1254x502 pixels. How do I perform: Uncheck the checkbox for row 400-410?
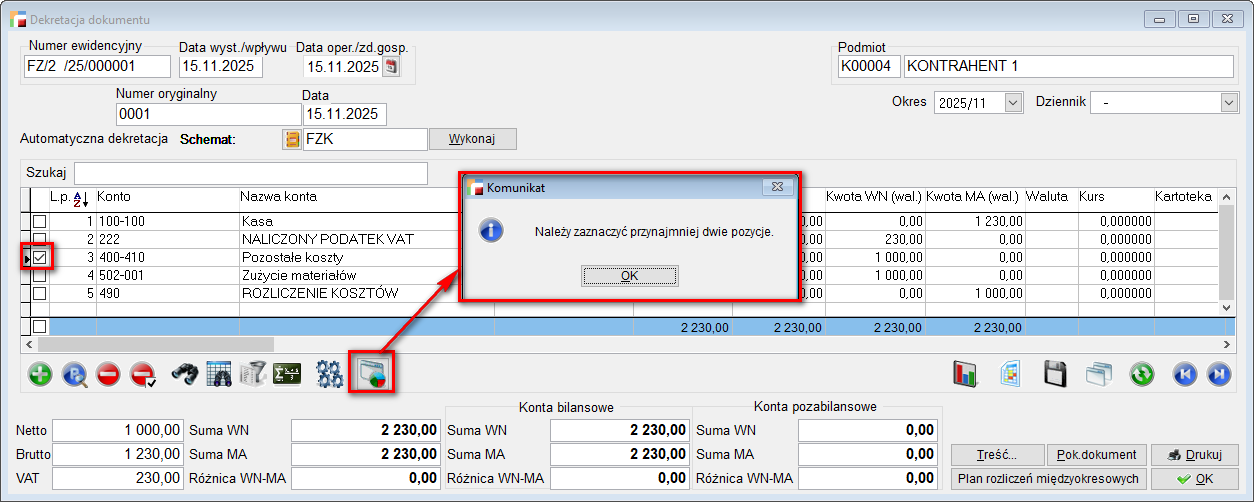40,258
